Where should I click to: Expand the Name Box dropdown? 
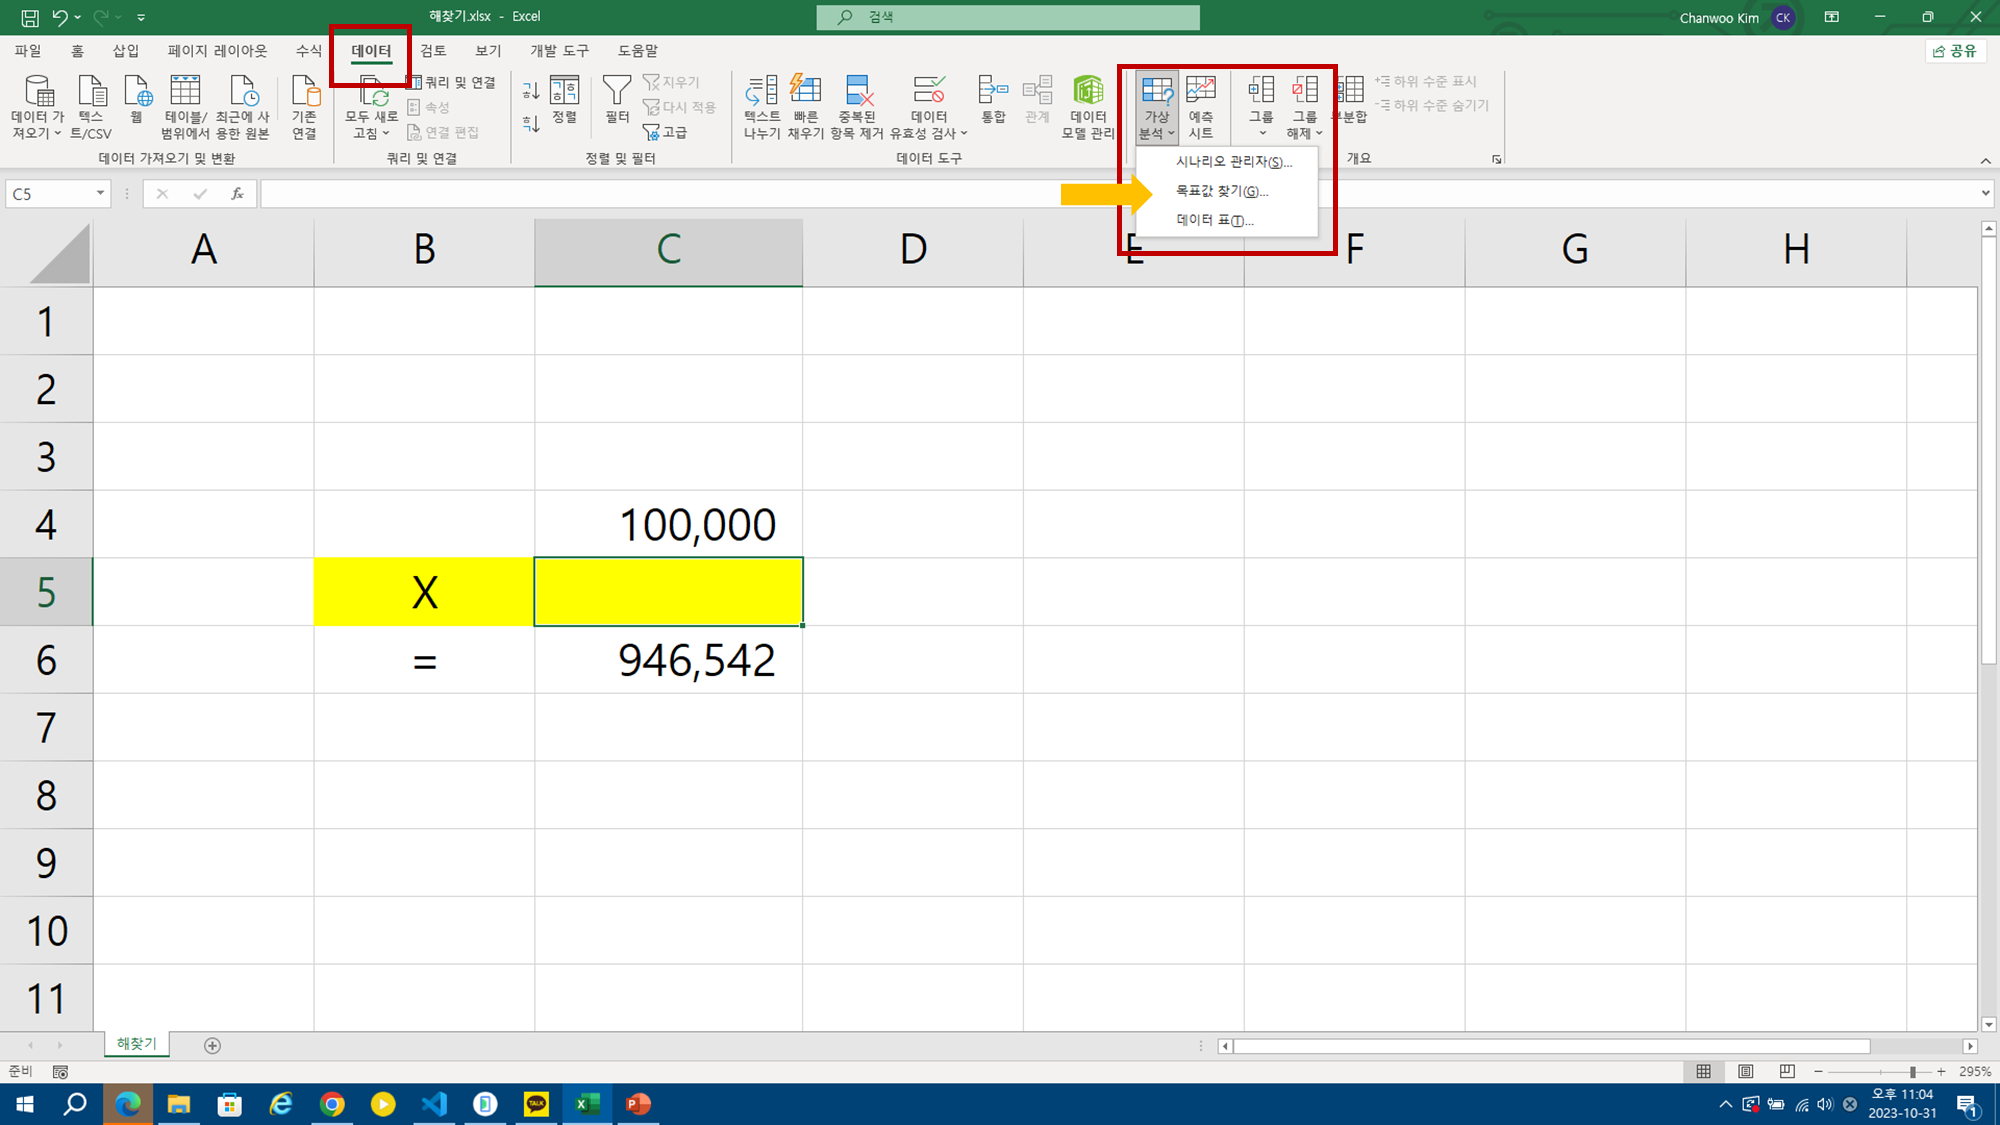coord(100,193)
